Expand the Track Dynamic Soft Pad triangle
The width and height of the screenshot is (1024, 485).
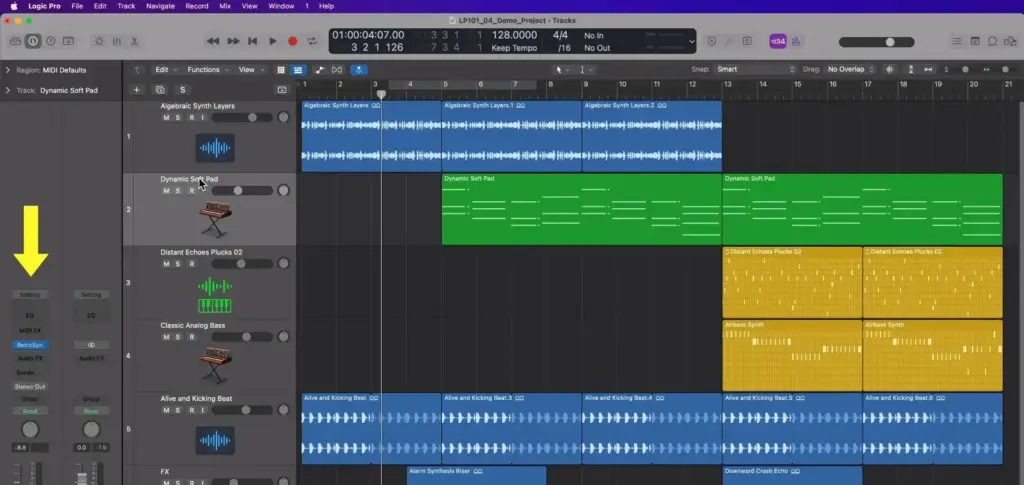click(x=8, y=90)
